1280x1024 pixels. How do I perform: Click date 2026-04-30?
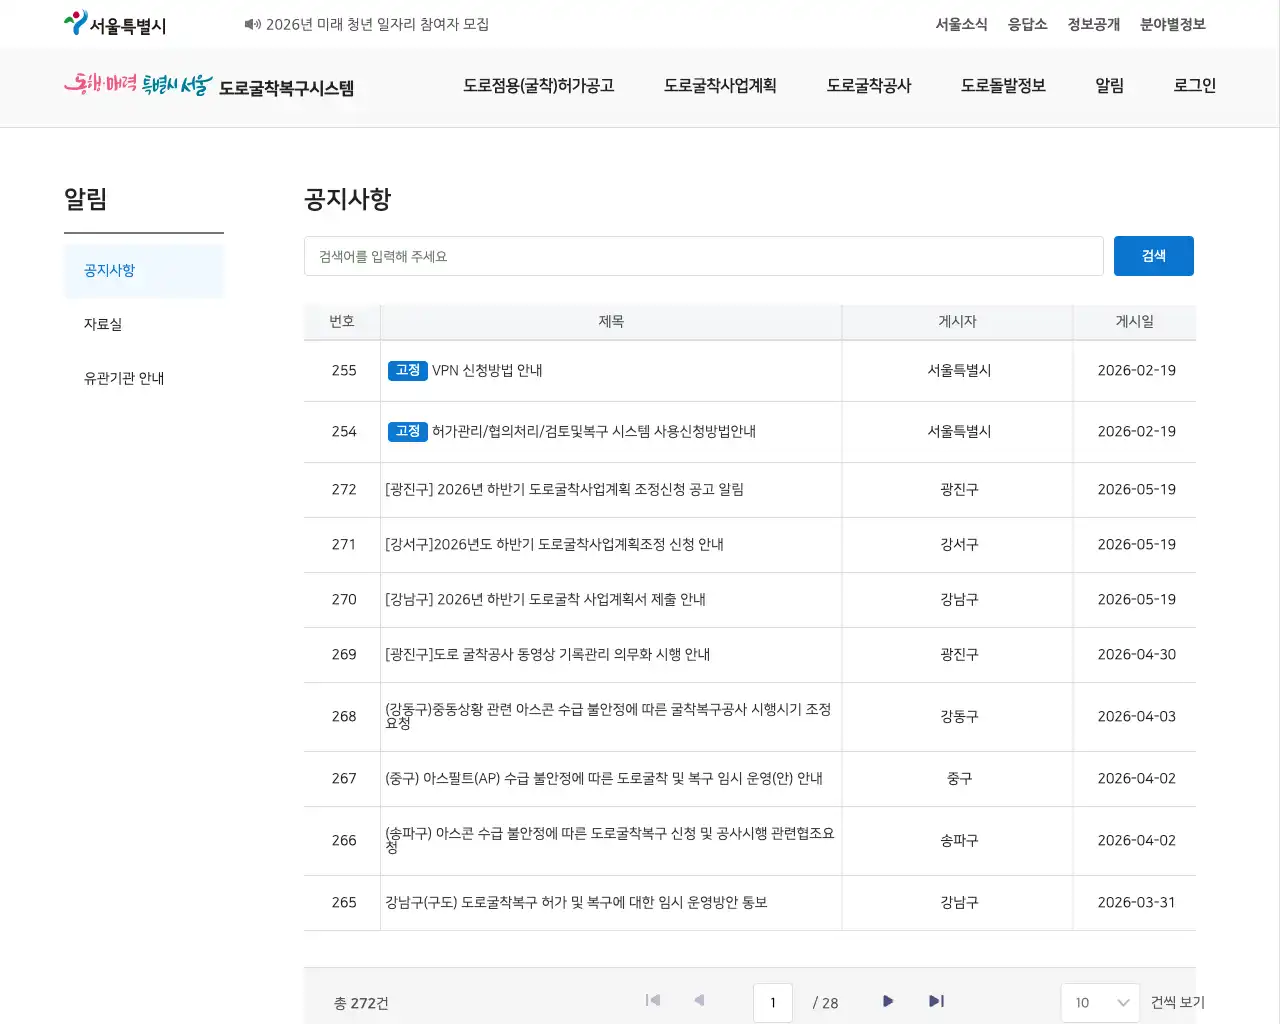coord(1136,654)
